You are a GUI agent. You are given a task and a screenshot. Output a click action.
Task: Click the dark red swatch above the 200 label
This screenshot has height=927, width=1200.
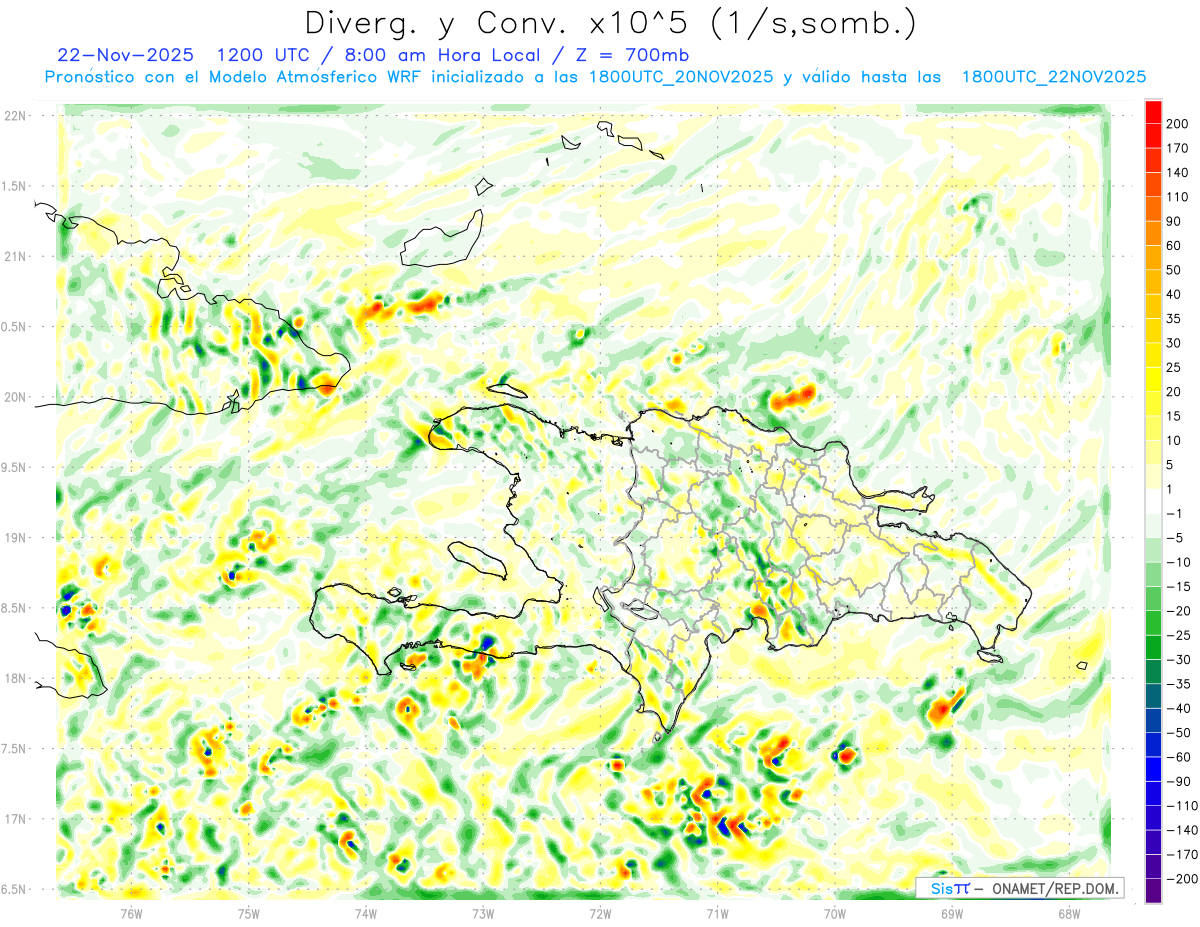click(1153, 112)
